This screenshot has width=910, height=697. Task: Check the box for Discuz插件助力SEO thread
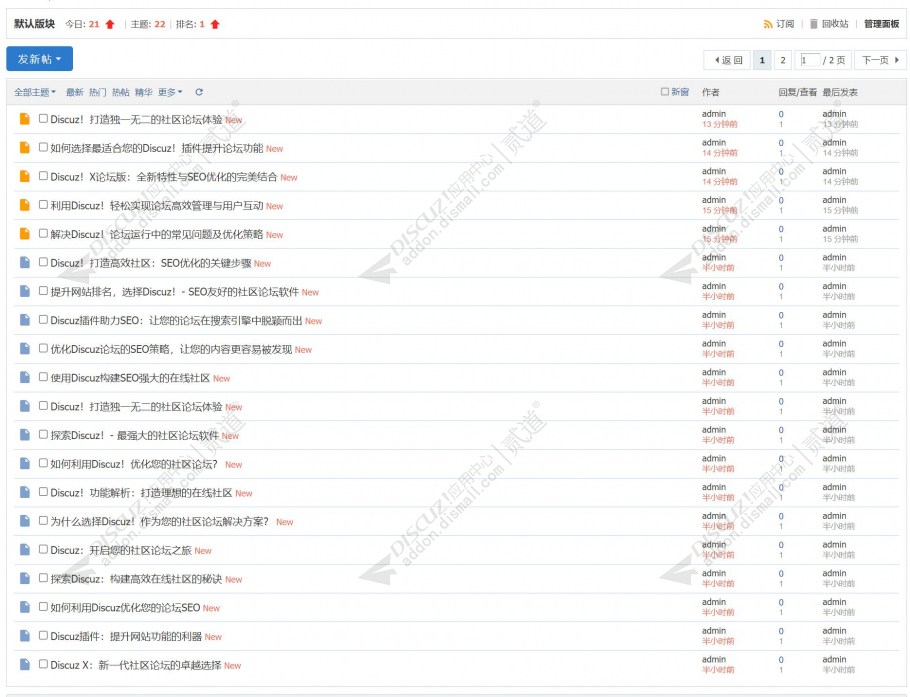pyautogui.click(x=43, y=320)
